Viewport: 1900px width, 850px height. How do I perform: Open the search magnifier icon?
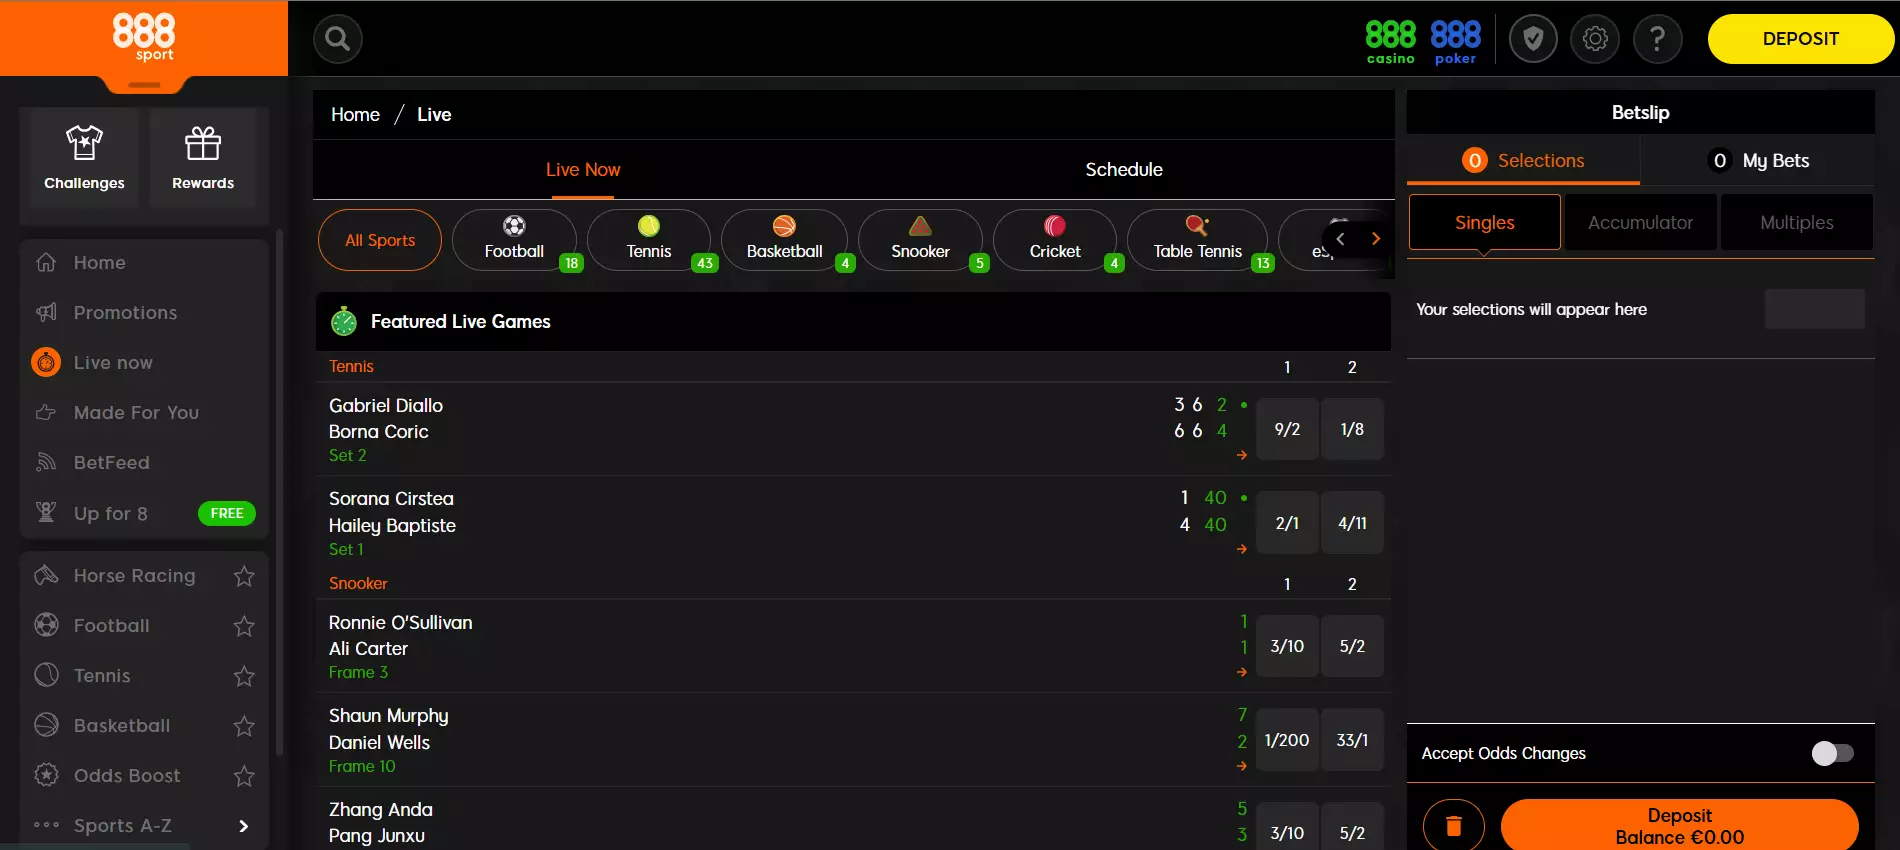click(x=338, y=39)
